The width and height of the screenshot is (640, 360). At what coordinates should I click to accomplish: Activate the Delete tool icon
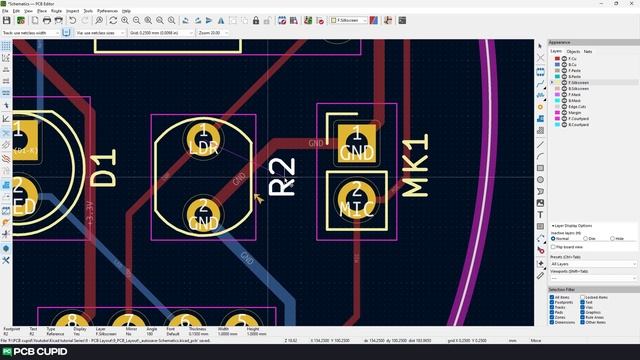pyautogui.click(x=540, y=250)
